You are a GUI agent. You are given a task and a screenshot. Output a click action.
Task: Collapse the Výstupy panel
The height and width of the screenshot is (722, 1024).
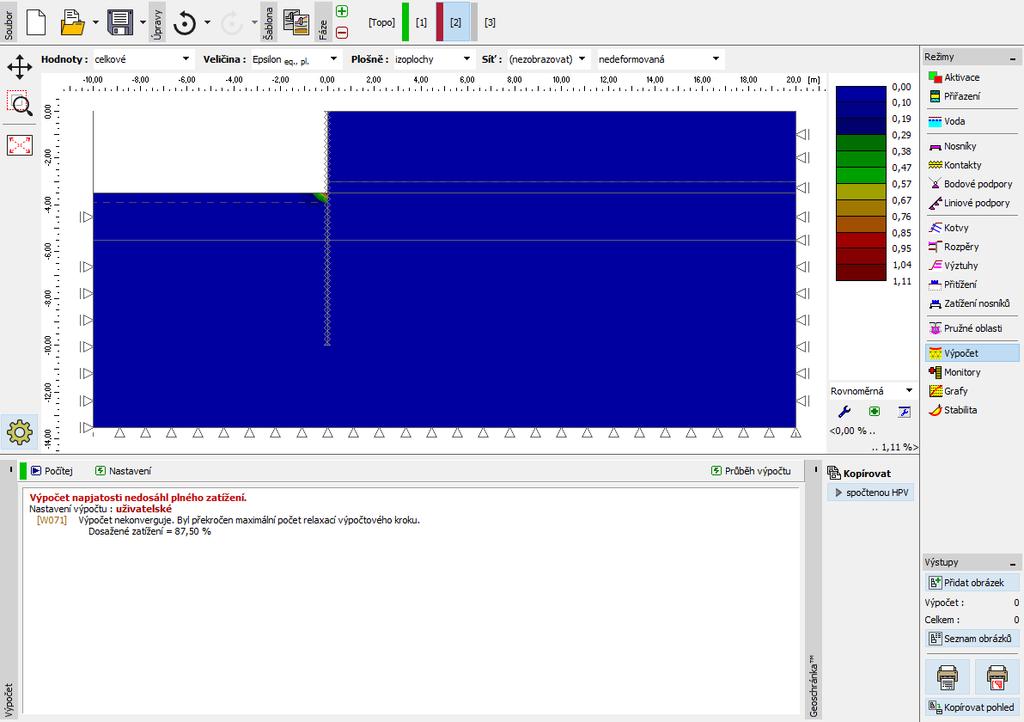1013,563
